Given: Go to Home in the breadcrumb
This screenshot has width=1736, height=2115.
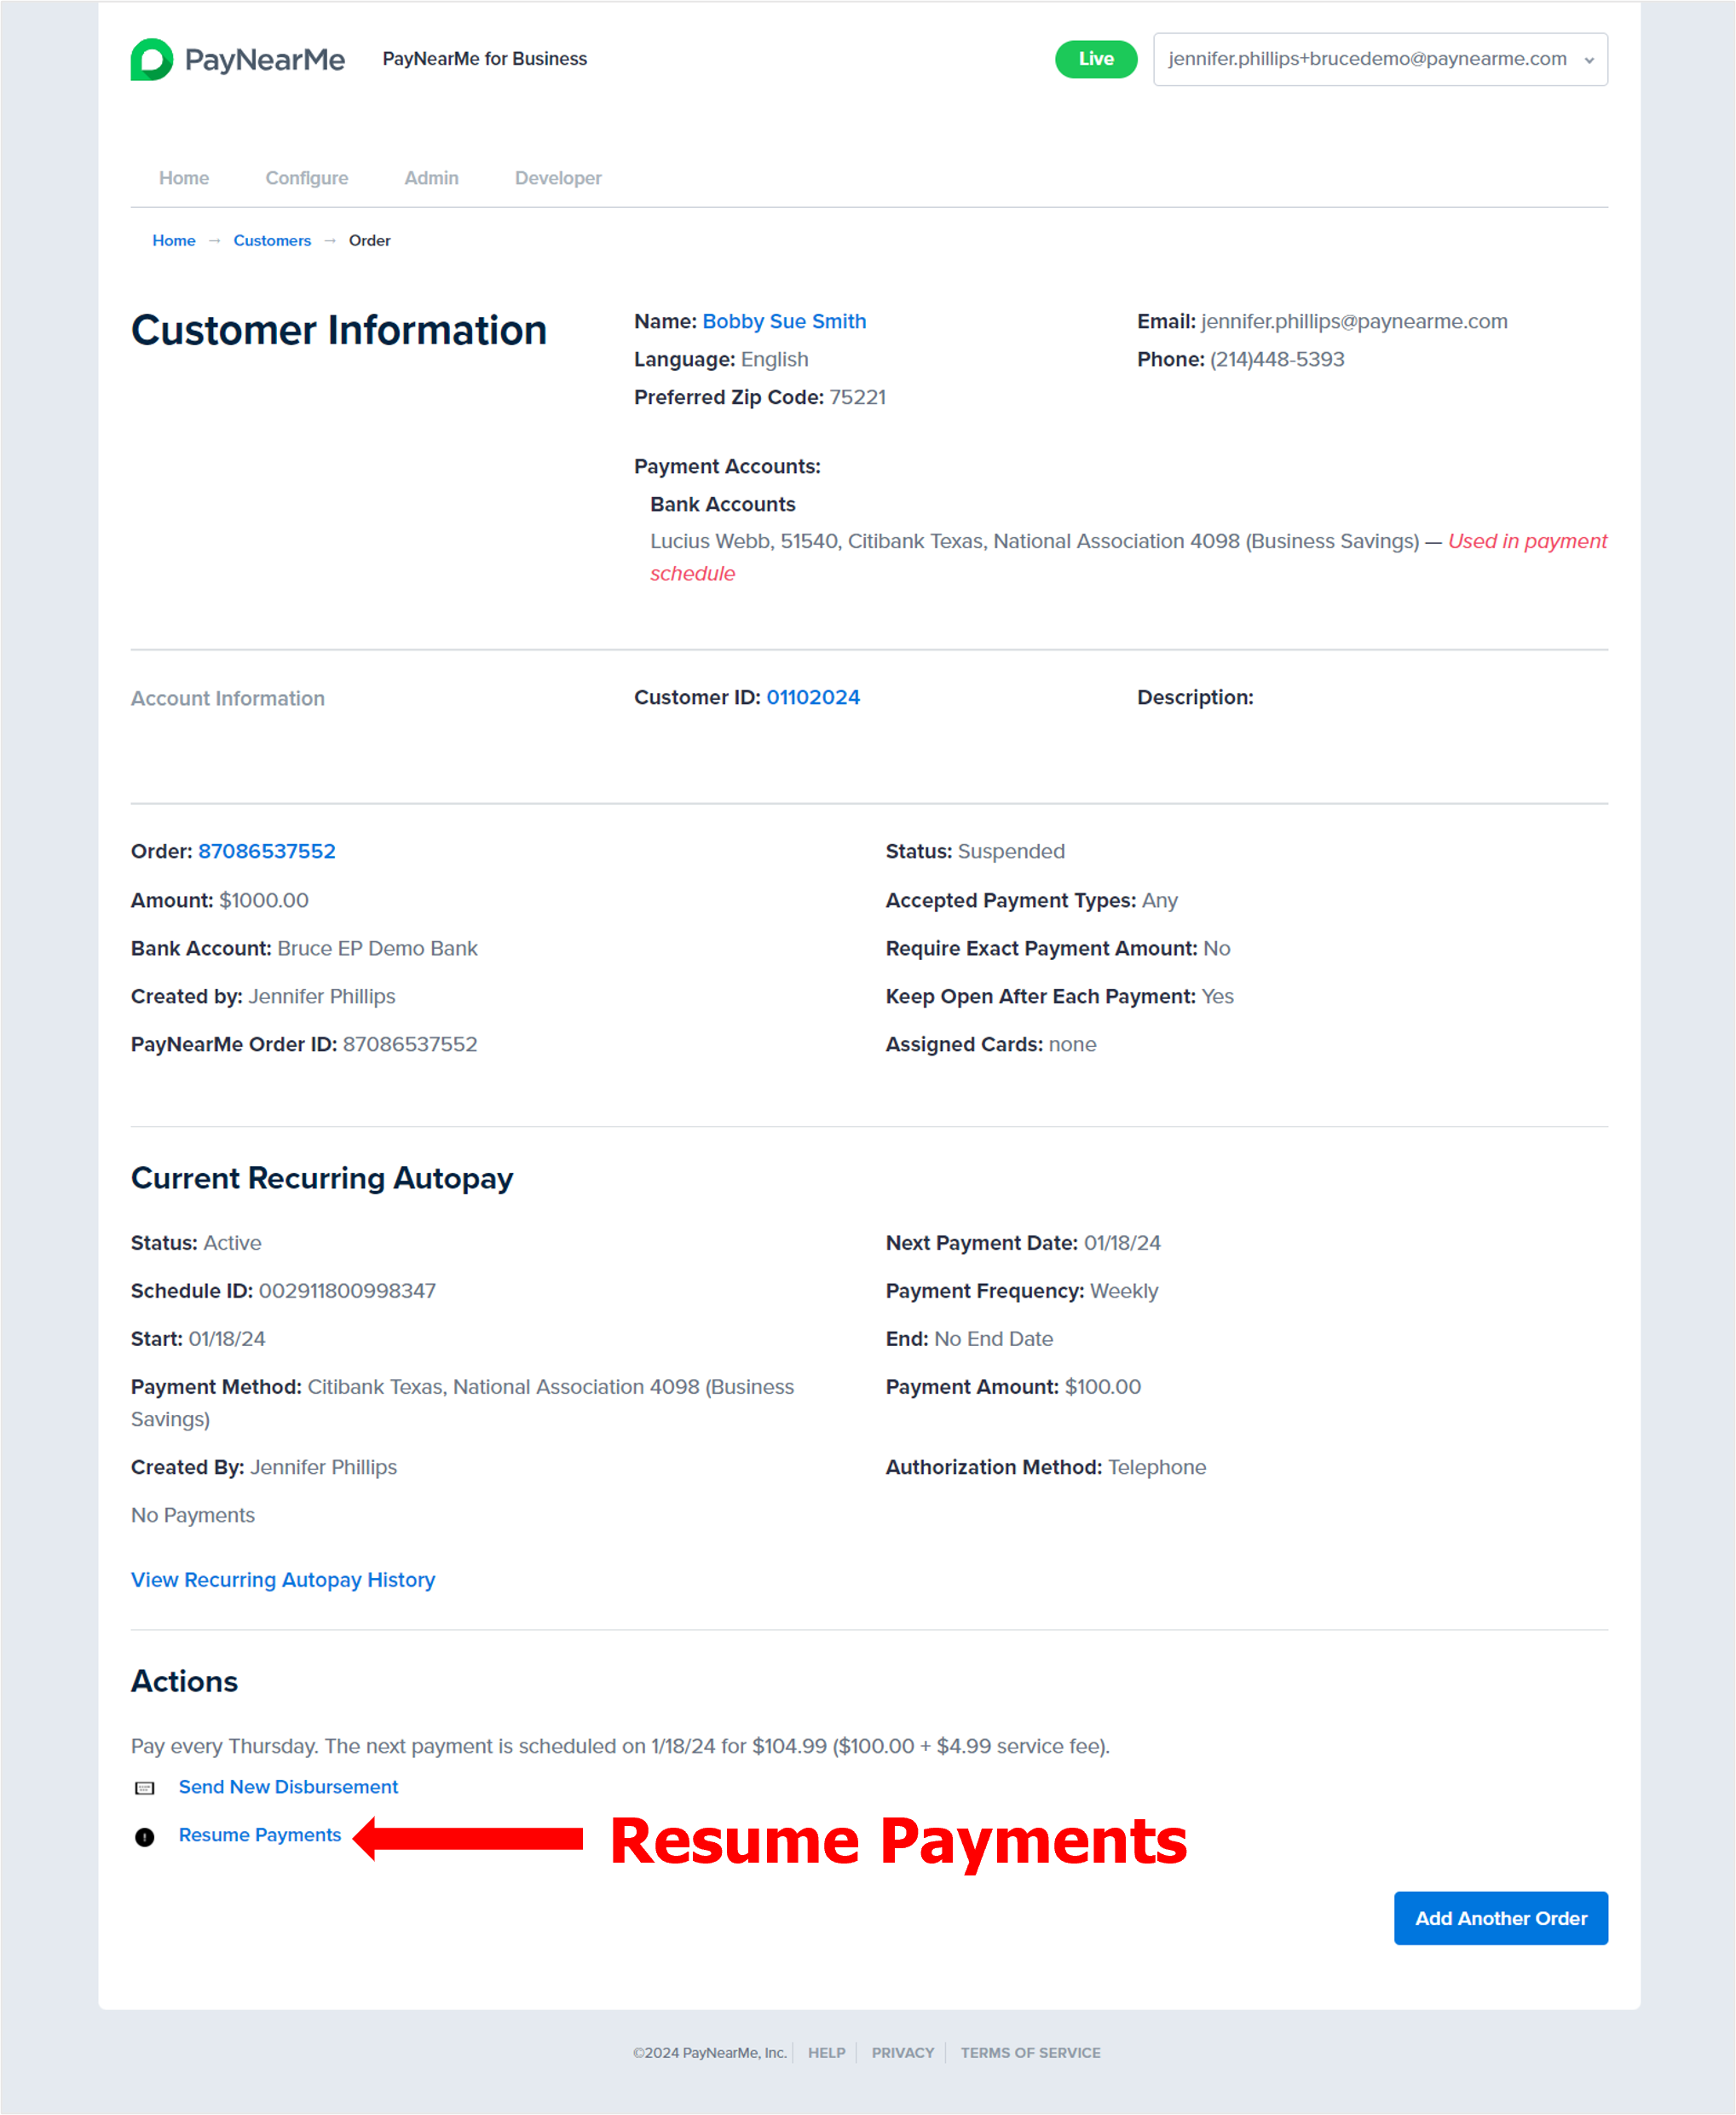Looking at the screenshot, I should 174,241.
